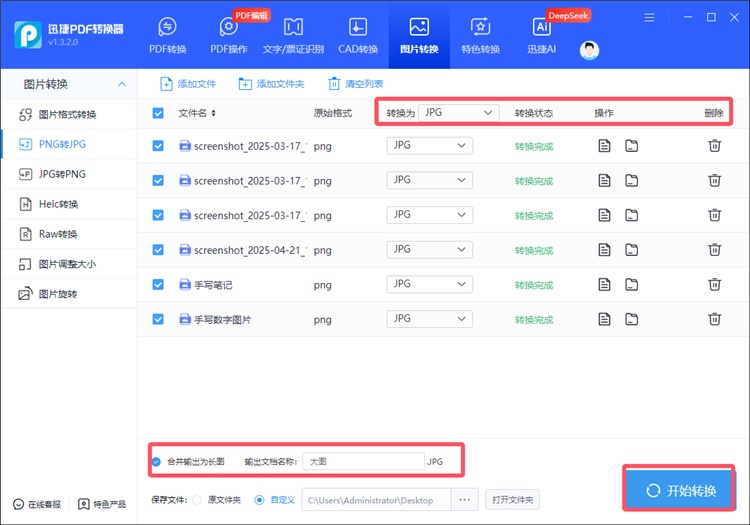Open the header 转换为 JPG dropdown

(459, 113)
